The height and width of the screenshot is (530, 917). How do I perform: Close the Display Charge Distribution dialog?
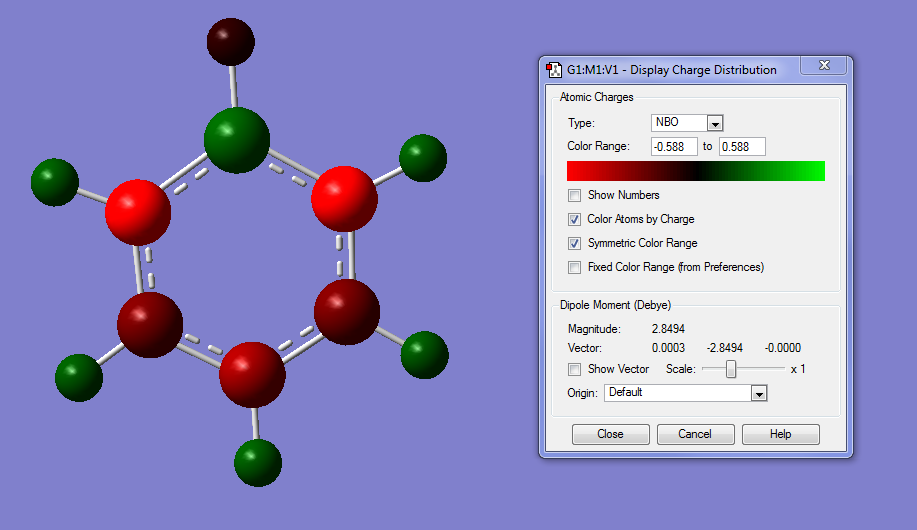[823, 65]
